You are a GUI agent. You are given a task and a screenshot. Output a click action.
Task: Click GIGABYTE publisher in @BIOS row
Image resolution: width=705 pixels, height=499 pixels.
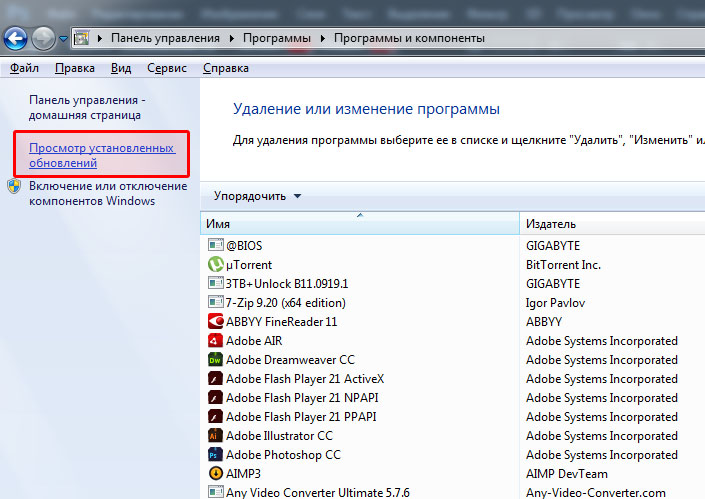(x=553, y=245)
